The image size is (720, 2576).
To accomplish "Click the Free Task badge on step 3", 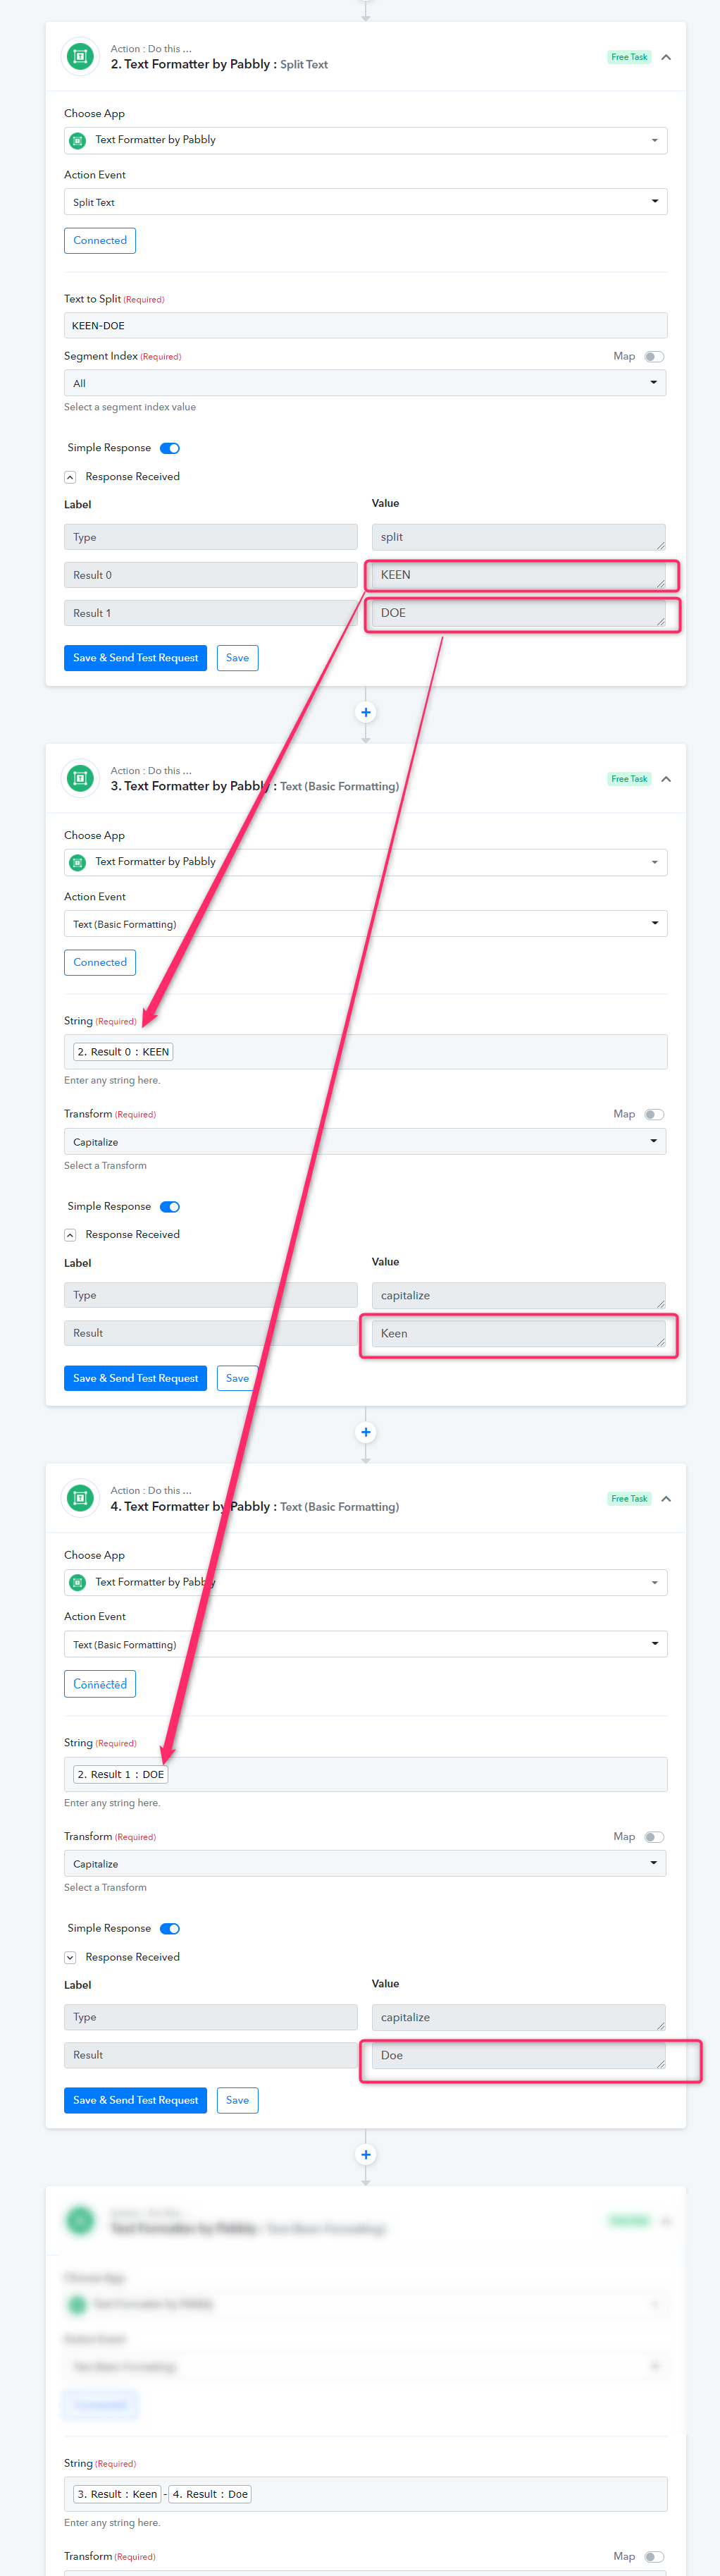I will pyautogui.click(x=630, y=779).
